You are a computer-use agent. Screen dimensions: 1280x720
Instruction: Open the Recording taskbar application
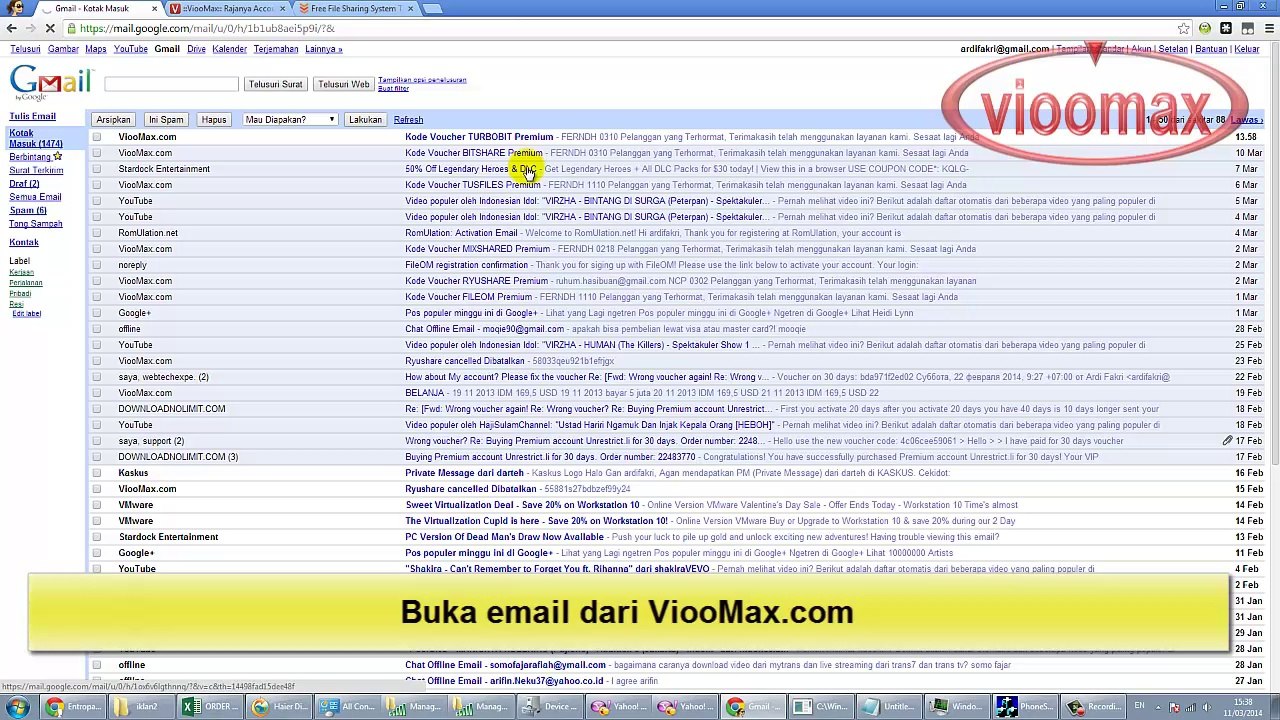click(x=1095, y=707)
